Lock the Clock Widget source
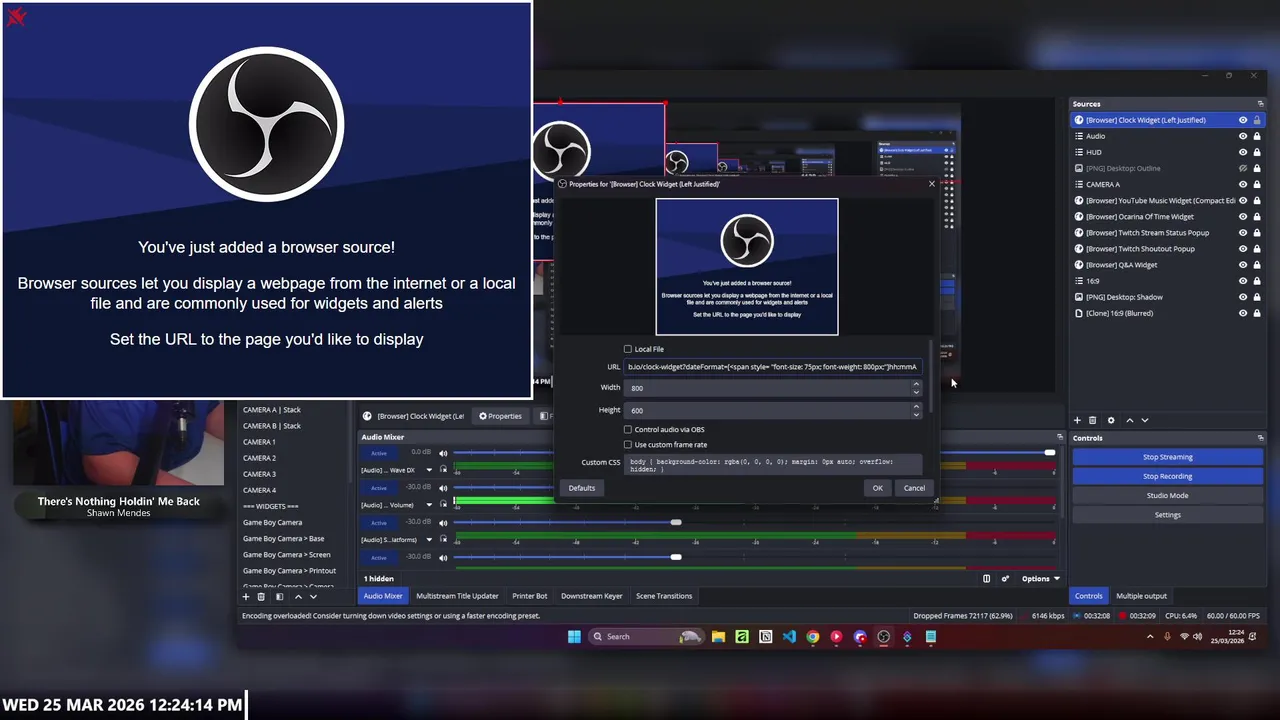The width and height of the screenshot is (1280, 720). tap(1257, 120)
